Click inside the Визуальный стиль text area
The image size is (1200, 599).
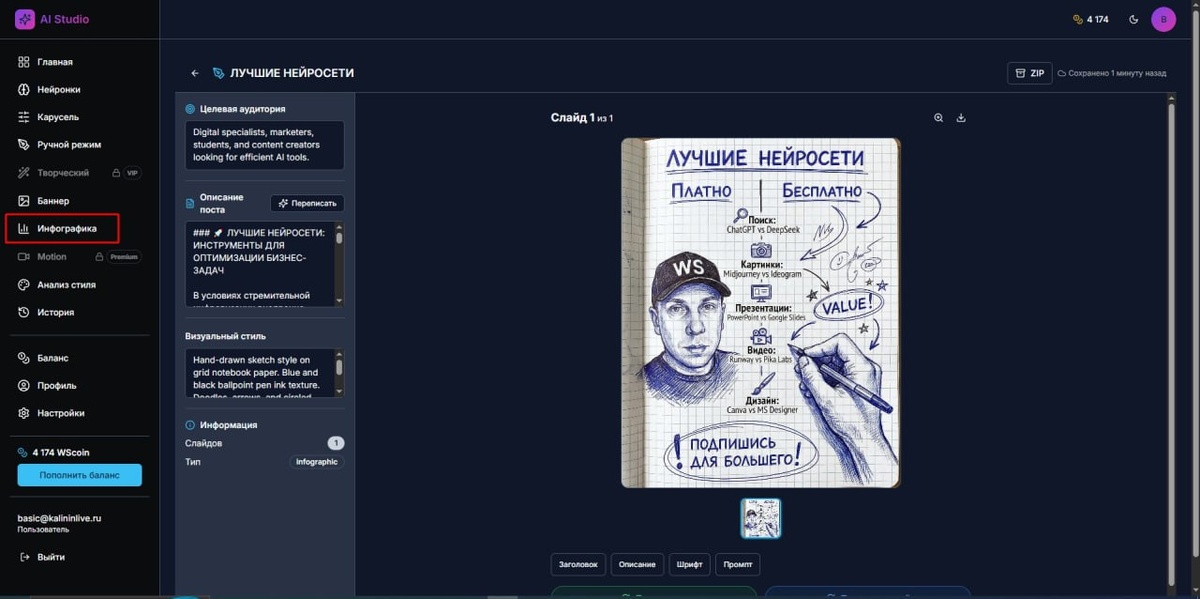click(260, 374)
